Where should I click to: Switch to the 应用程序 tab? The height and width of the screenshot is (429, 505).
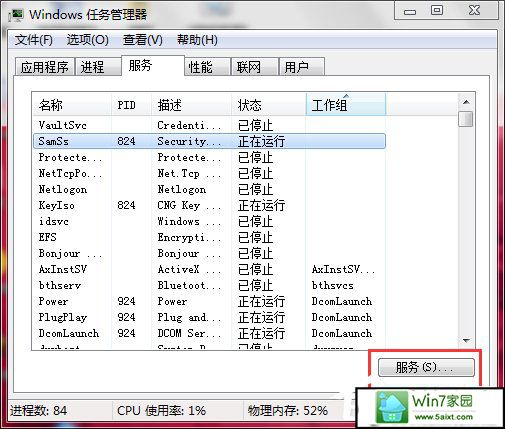point(45,67)
